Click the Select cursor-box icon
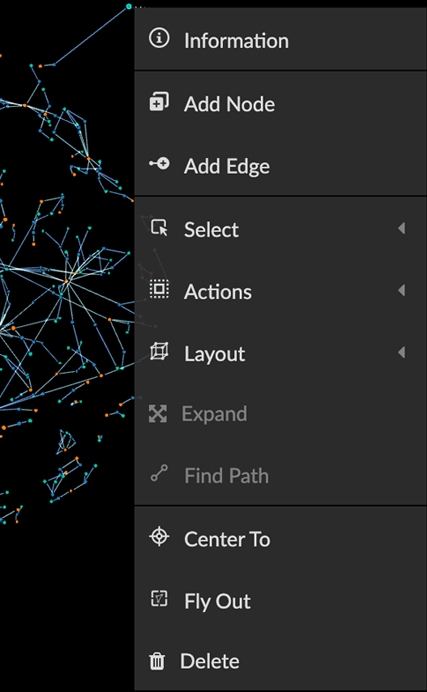The width and height of the screenshot is (427, 692). click(159, 228)
